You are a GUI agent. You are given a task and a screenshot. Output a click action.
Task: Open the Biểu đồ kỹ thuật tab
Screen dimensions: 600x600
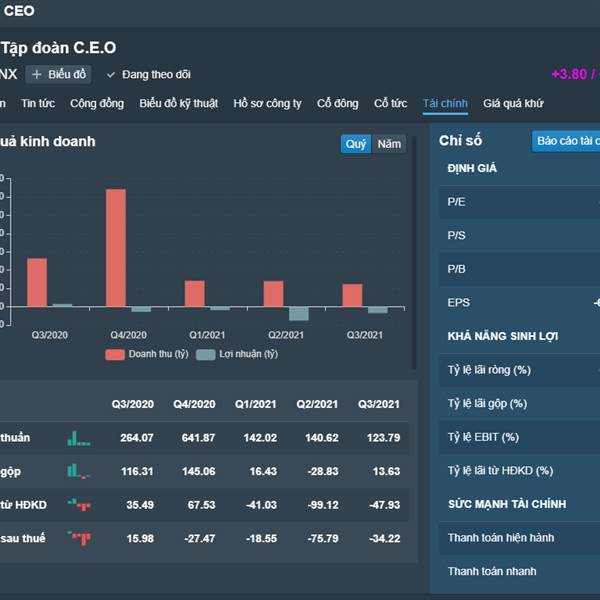point(178,103)
